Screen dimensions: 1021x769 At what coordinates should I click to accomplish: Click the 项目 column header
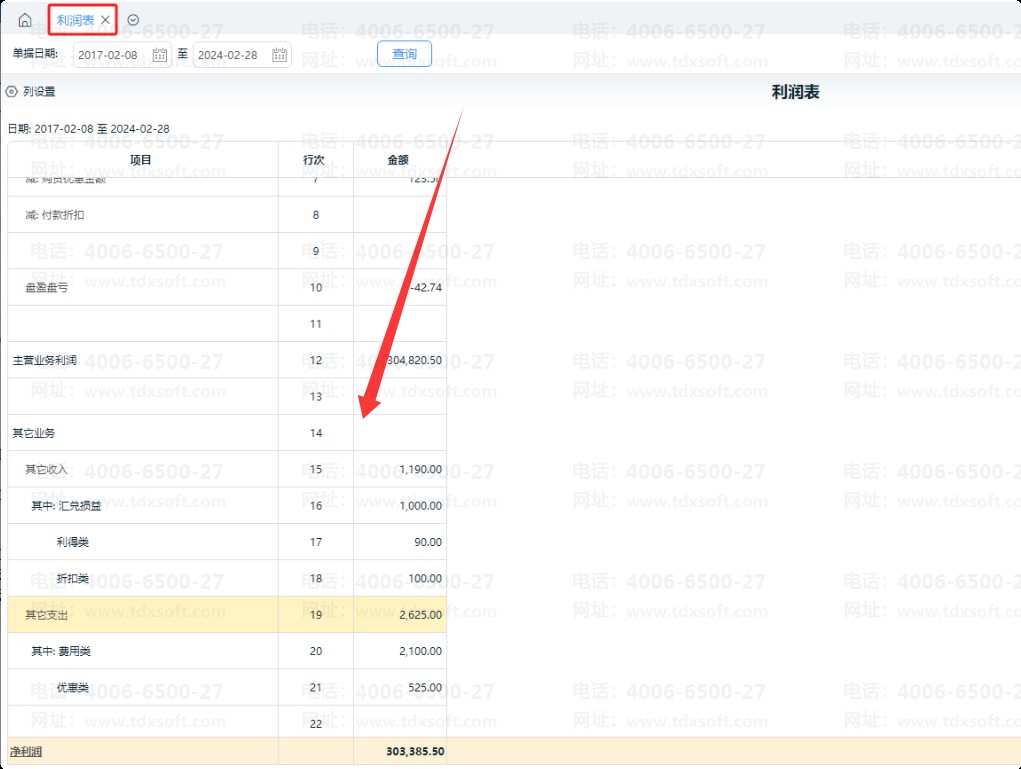[142, 160]
